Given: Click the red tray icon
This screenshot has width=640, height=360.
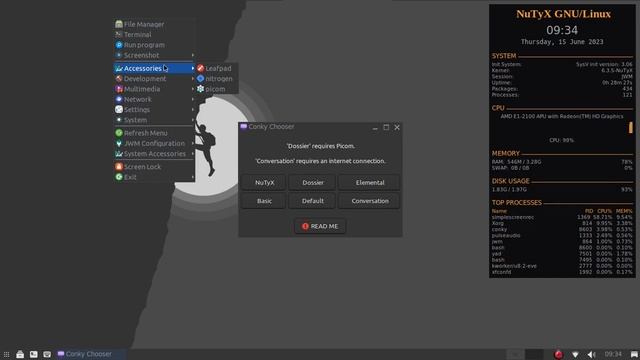Looking at the screenshot, I should [x=558, y=354].
